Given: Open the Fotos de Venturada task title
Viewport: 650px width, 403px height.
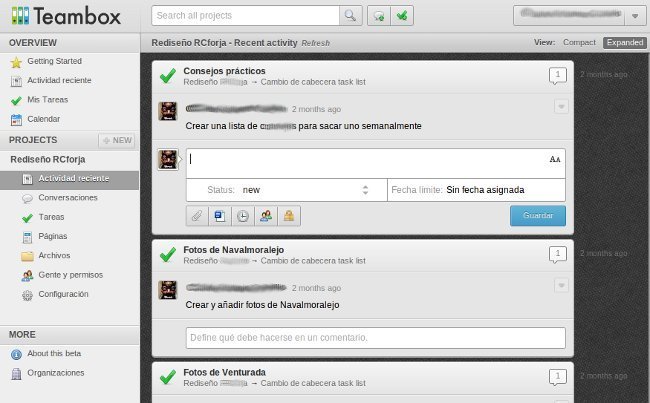Looking at the screenshot, I should [x=225, y=372].
